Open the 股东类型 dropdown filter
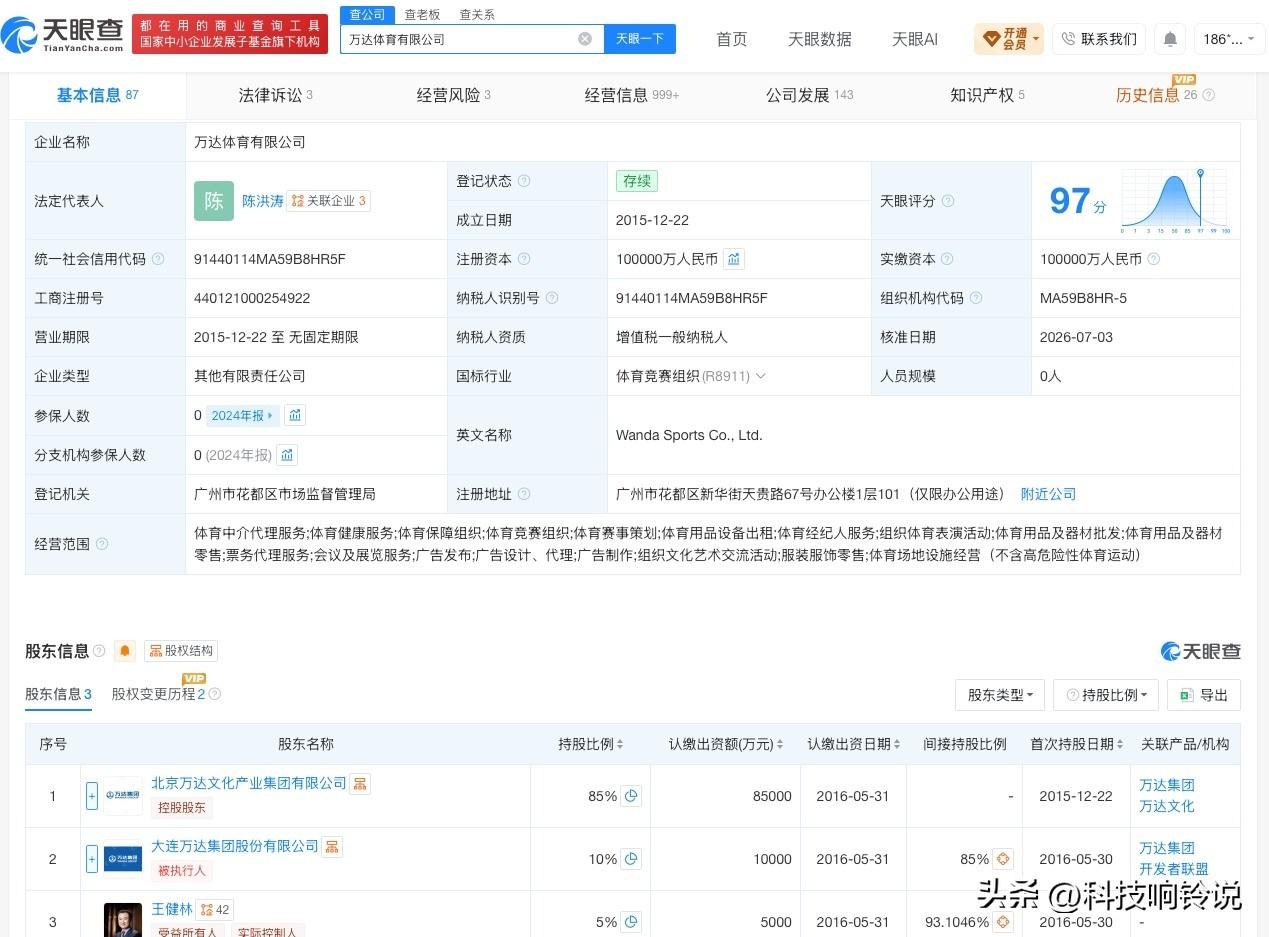The image size is (1269, 937). [1000, 695]
